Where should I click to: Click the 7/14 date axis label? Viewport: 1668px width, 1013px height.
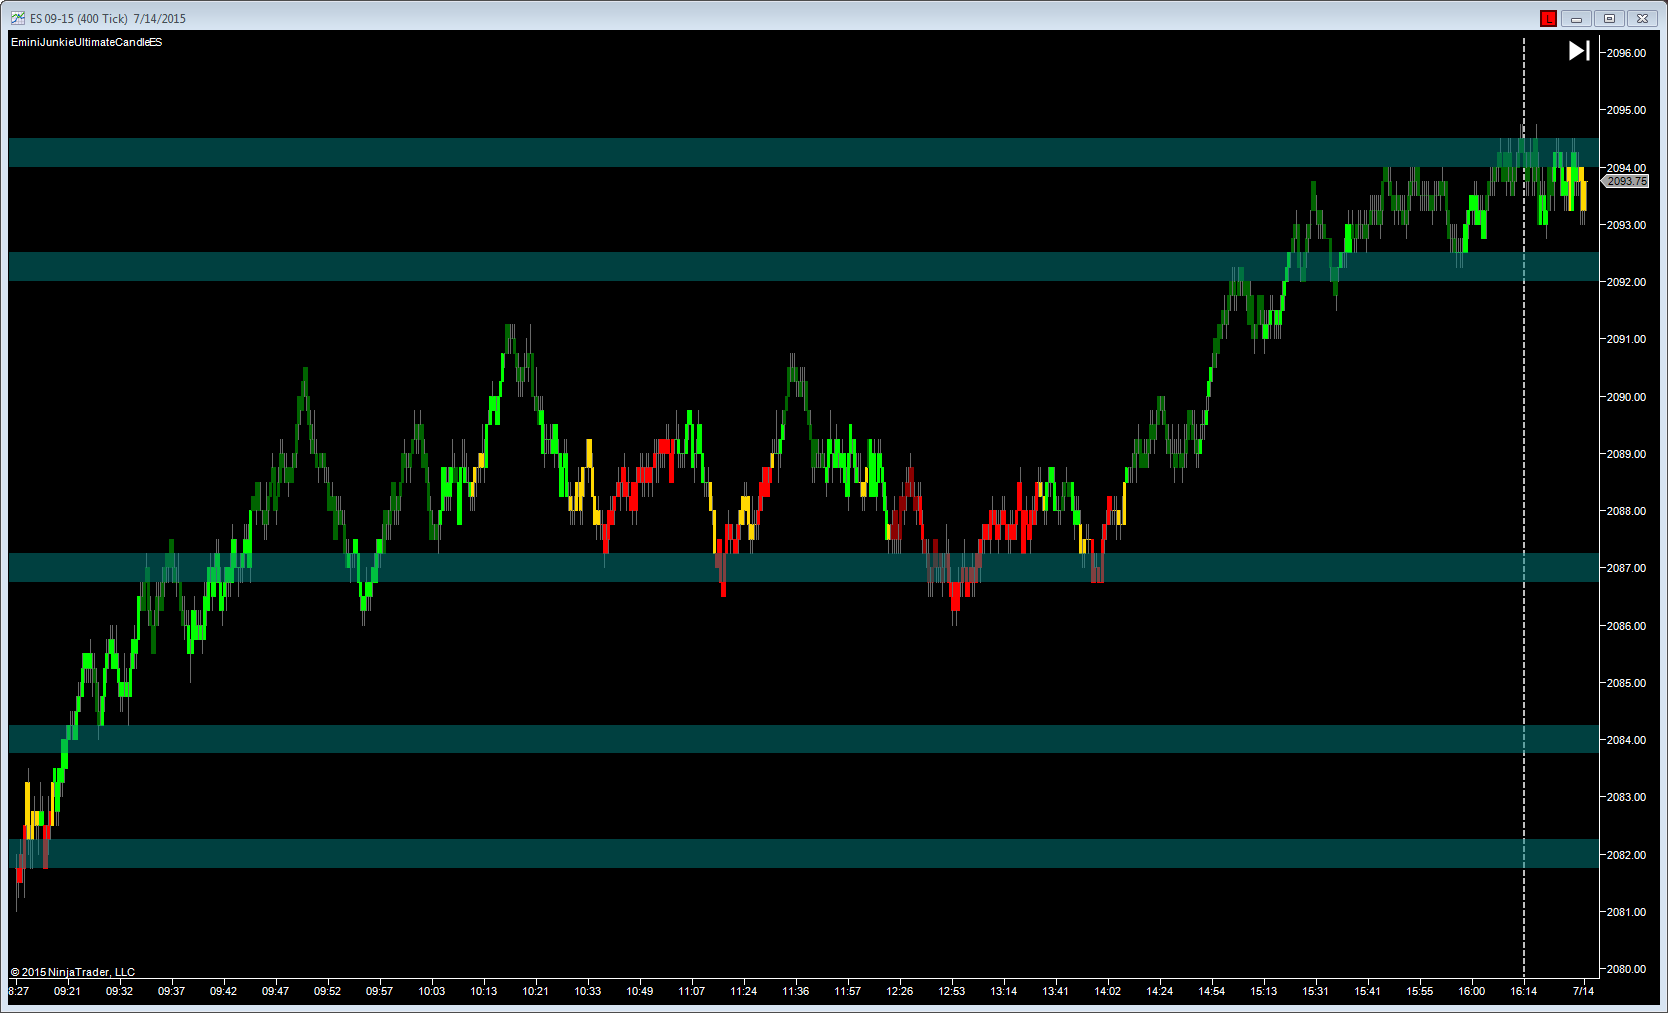click(x=1583, y=991)
